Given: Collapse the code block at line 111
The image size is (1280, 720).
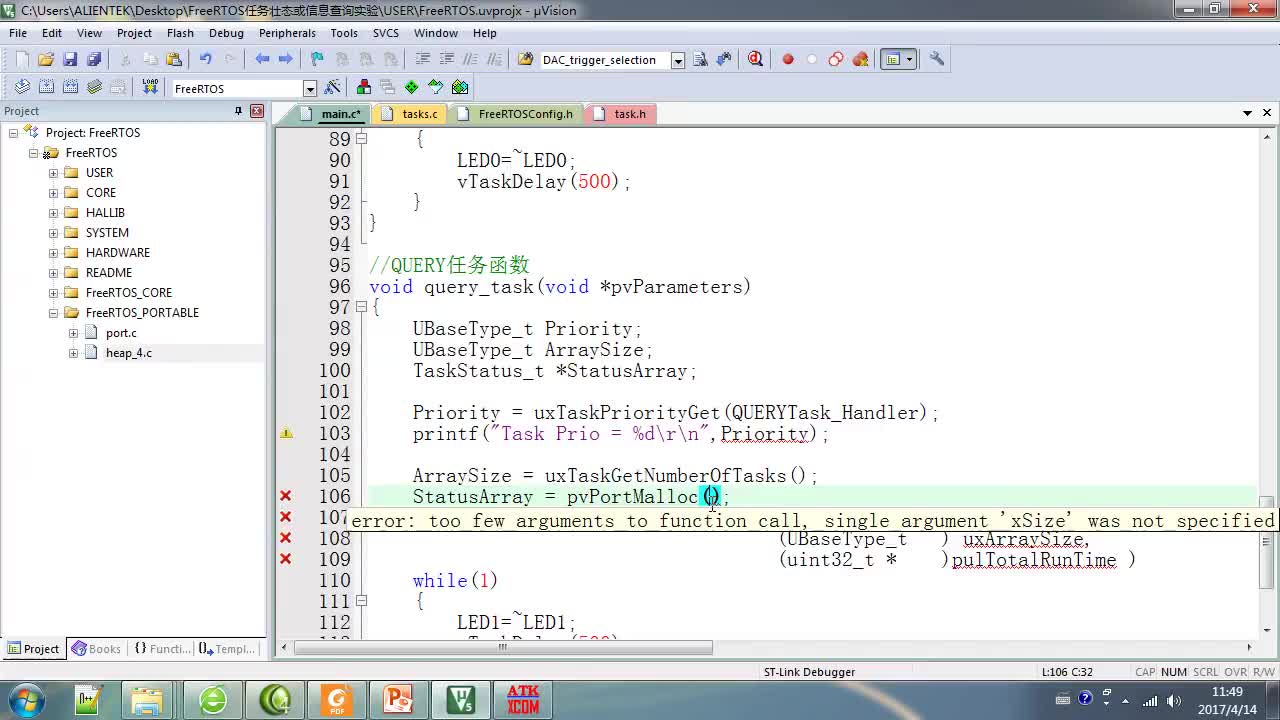Looking at the screenshot, I should point(362,601).
